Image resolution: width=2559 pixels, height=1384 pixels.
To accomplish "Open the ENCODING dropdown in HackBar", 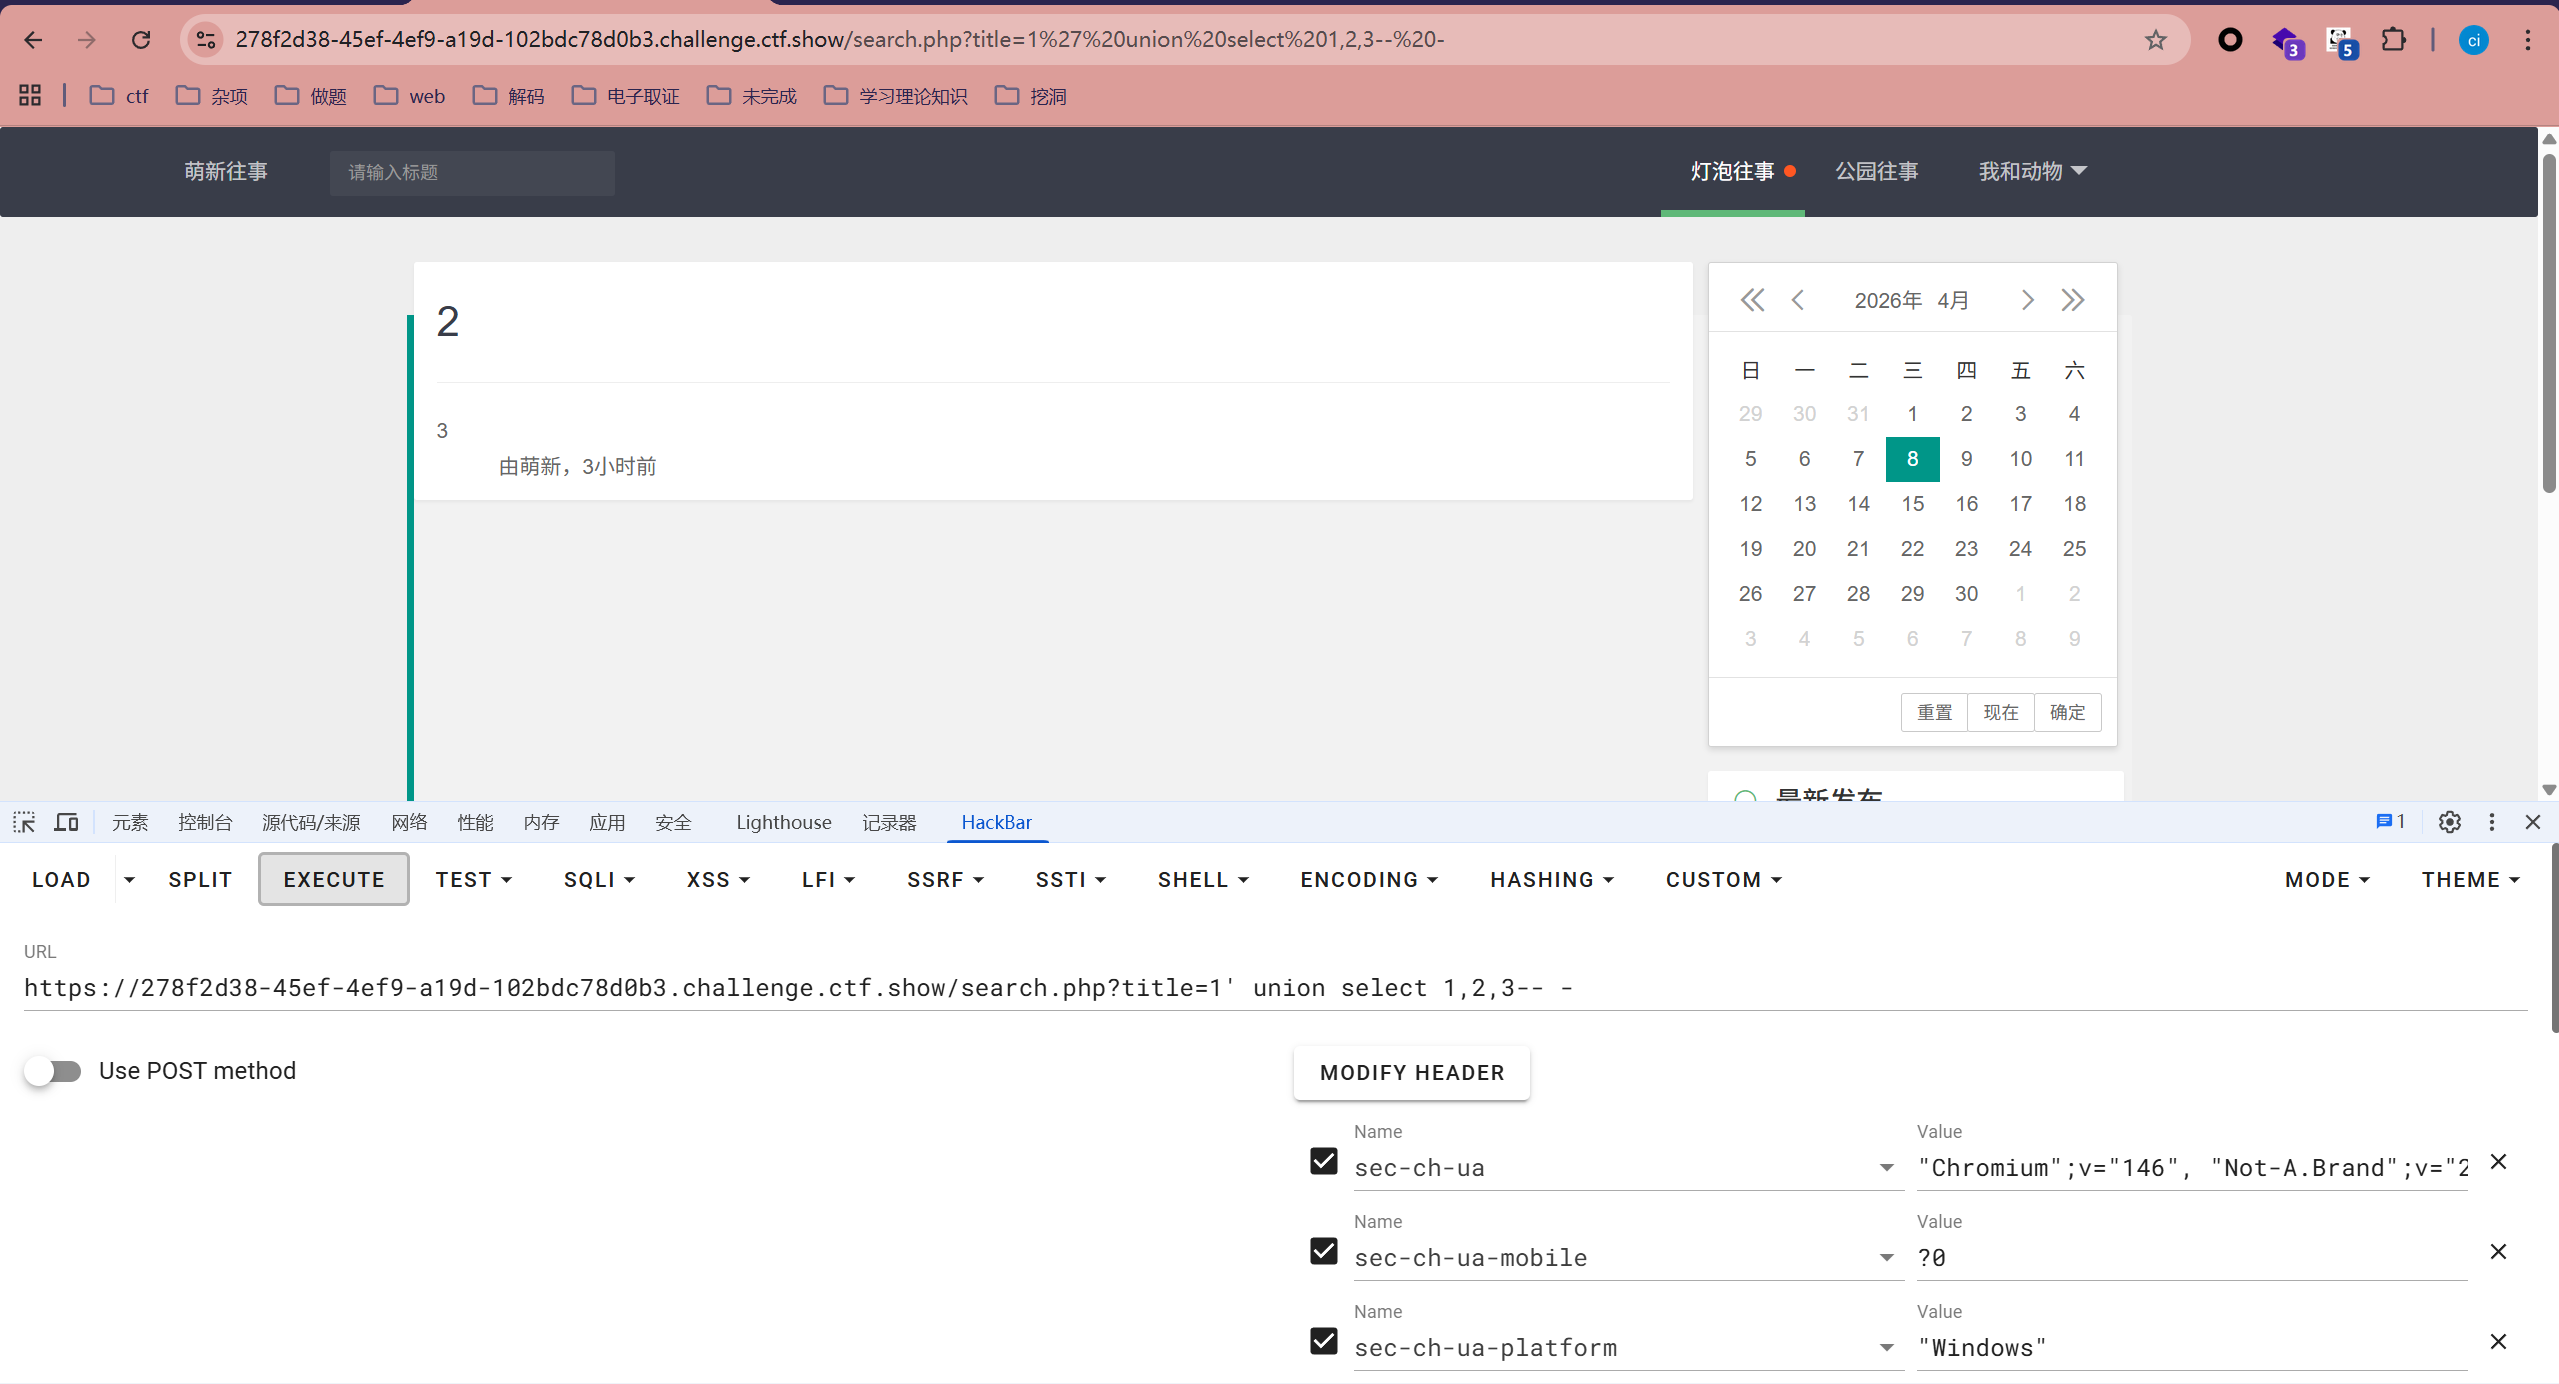I will (1368, 880).
